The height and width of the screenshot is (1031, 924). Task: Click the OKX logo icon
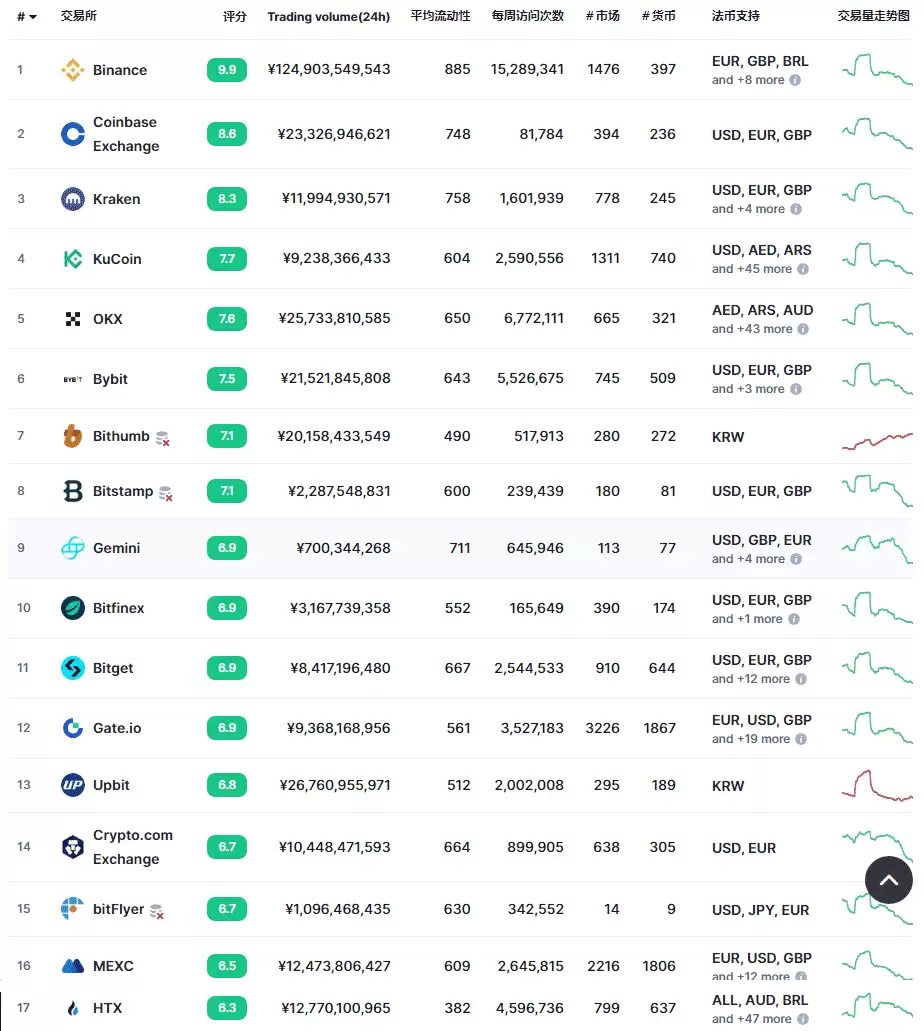(72, 319)
